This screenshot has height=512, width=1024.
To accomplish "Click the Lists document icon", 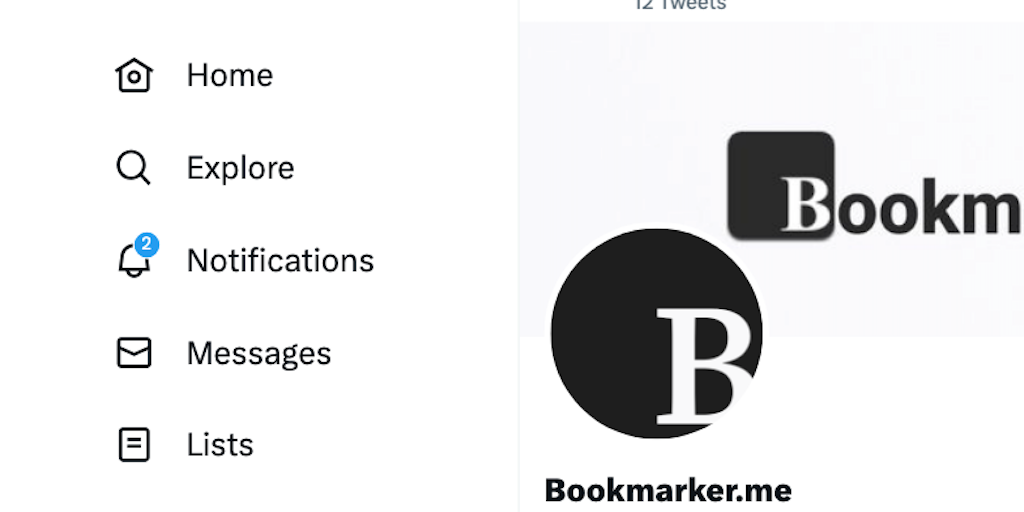I will point(134,445).
